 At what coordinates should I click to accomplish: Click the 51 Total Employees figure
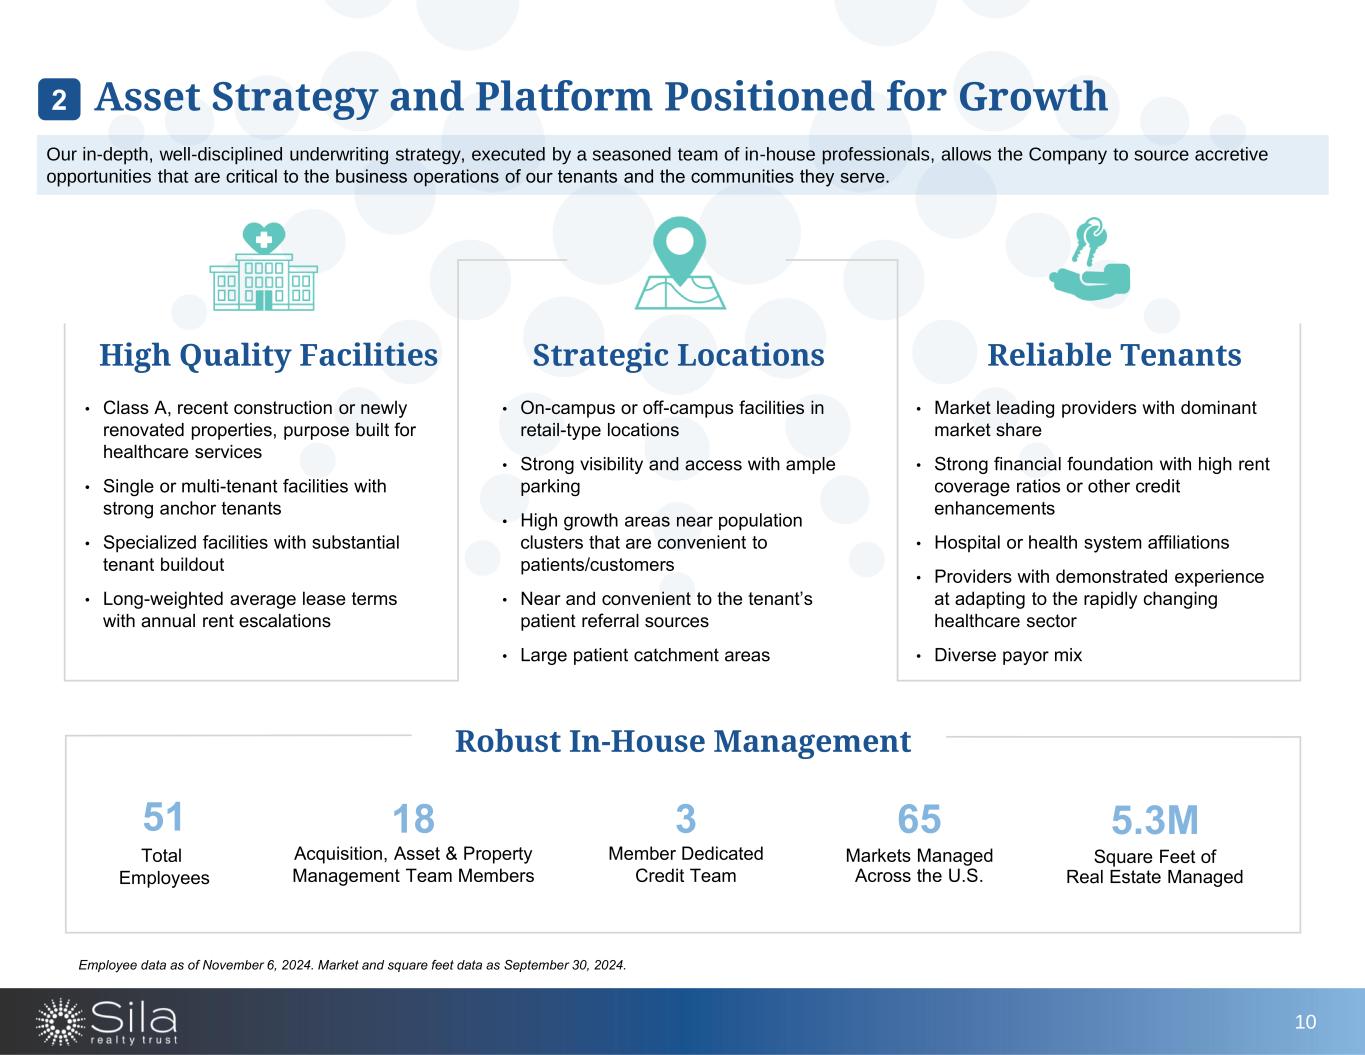click(163, 818)
